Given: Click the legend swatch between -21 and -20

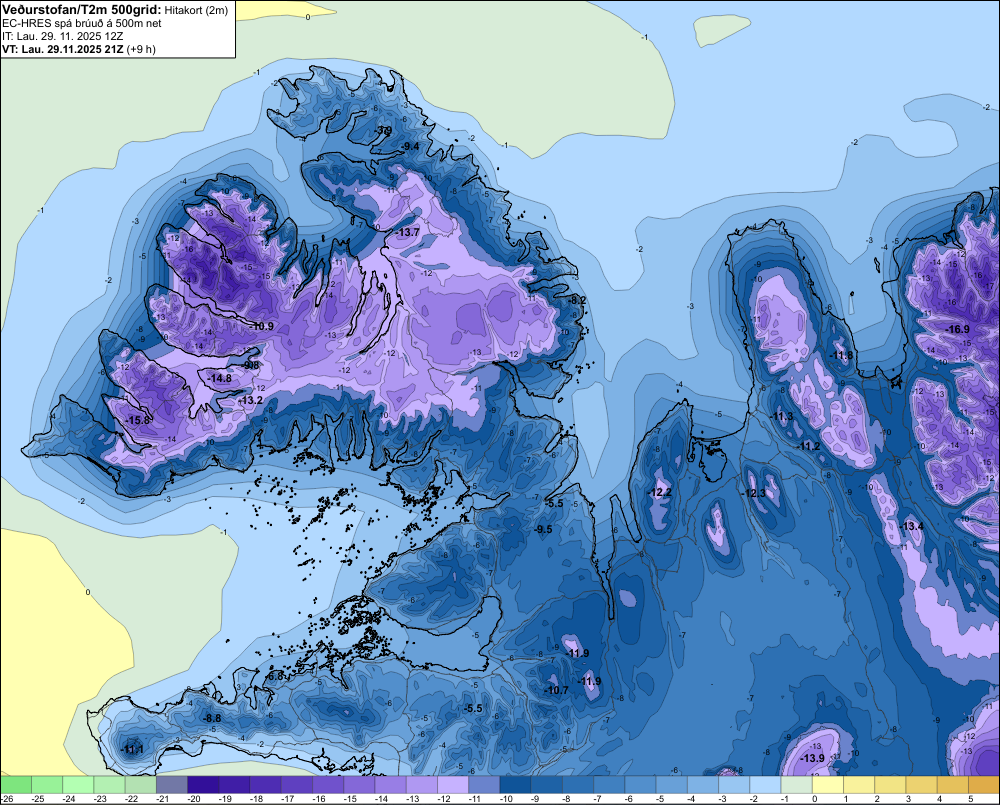Looking at the screenshot, I should [x=172, y=785].
